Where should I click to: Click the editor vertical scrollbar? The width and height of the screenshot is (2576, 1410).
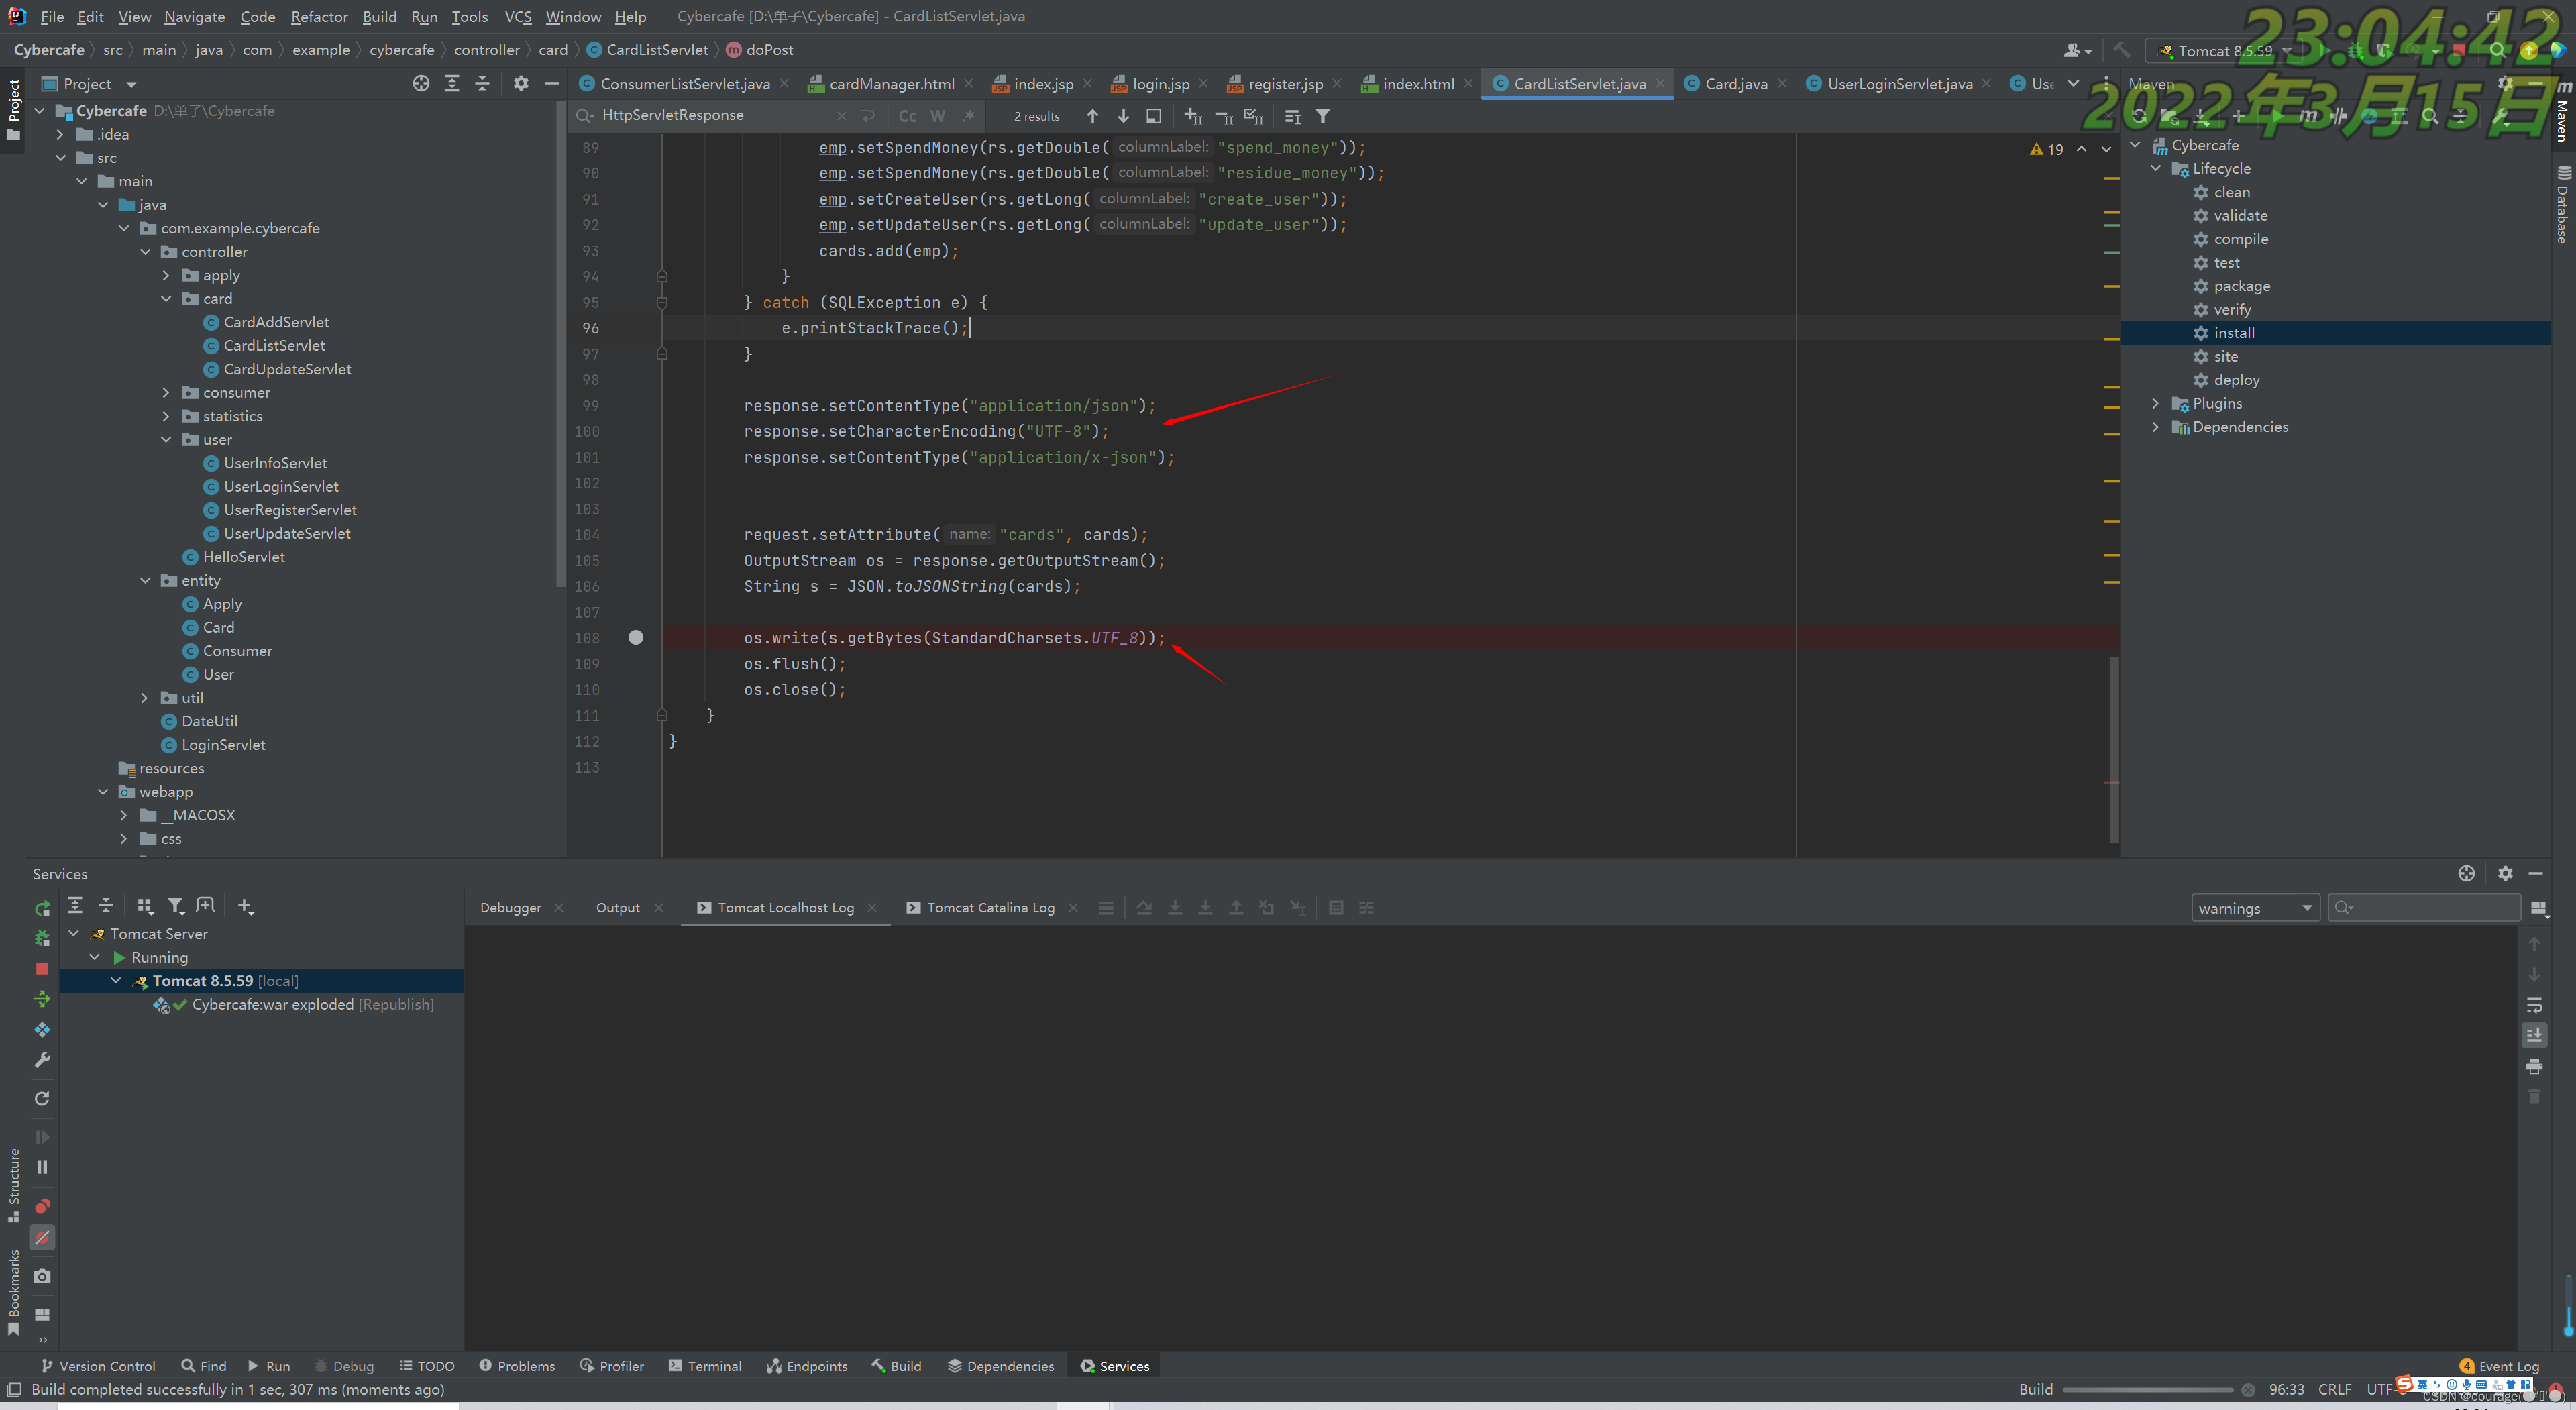[2114, 749]
